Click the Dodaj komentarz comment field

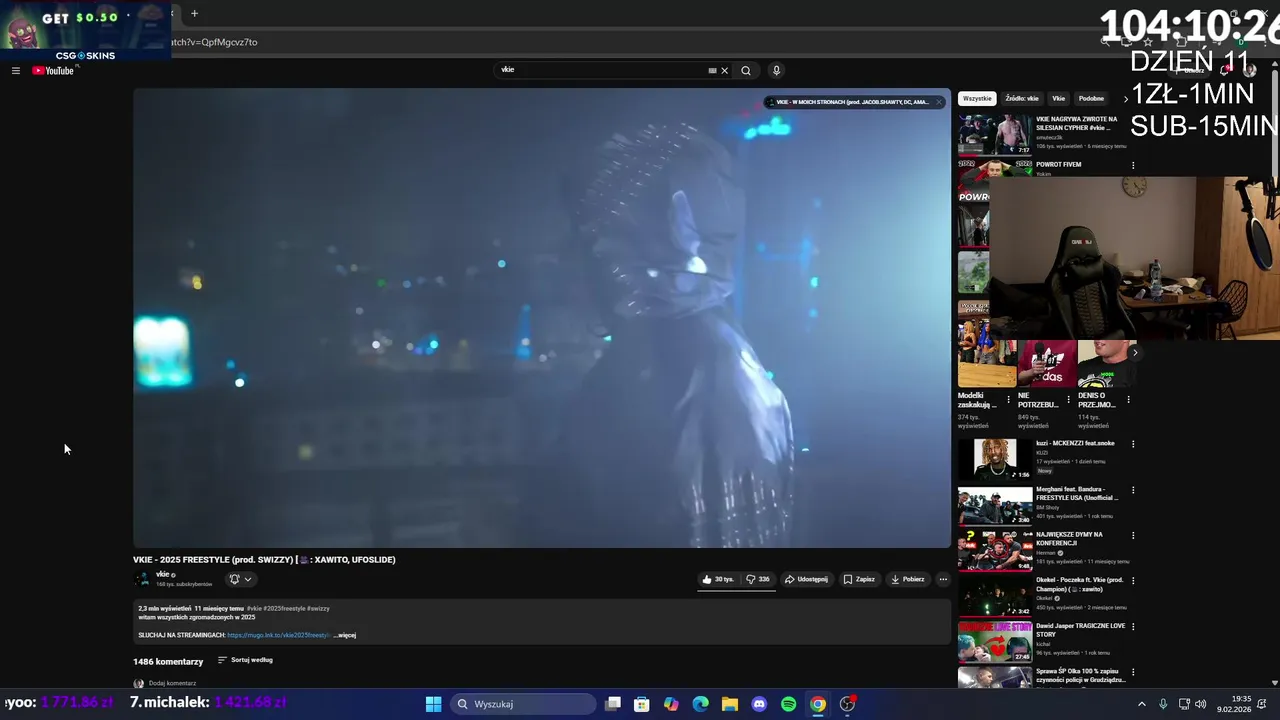click(x=172, y=684)
